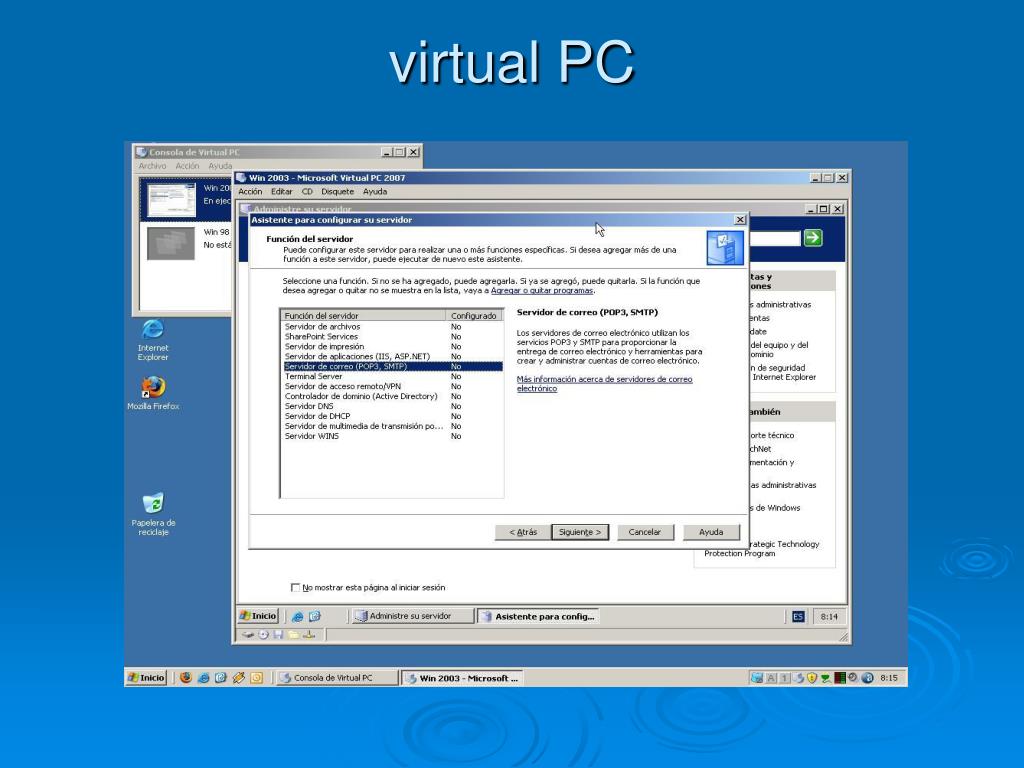
Task: Click the search field beside the green arrow
Action: coord(775,238)
